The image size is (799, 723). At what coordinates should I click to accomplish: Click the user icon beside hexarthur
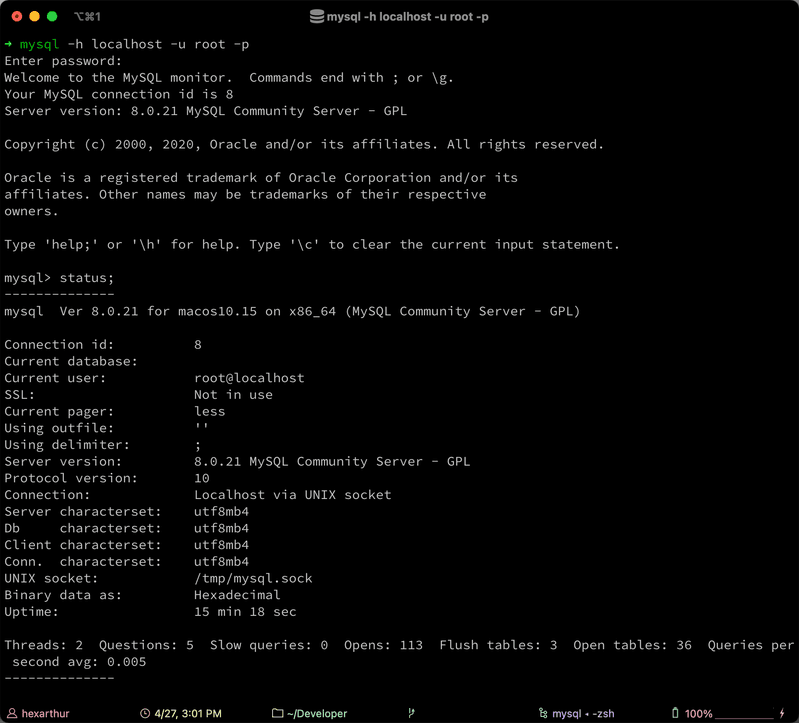(12, 713)
